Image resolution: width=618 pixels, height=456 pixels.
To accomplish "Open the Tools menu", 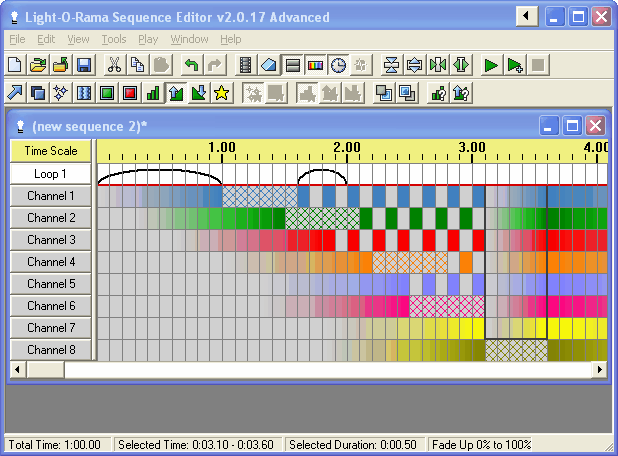I will point(114,39).
